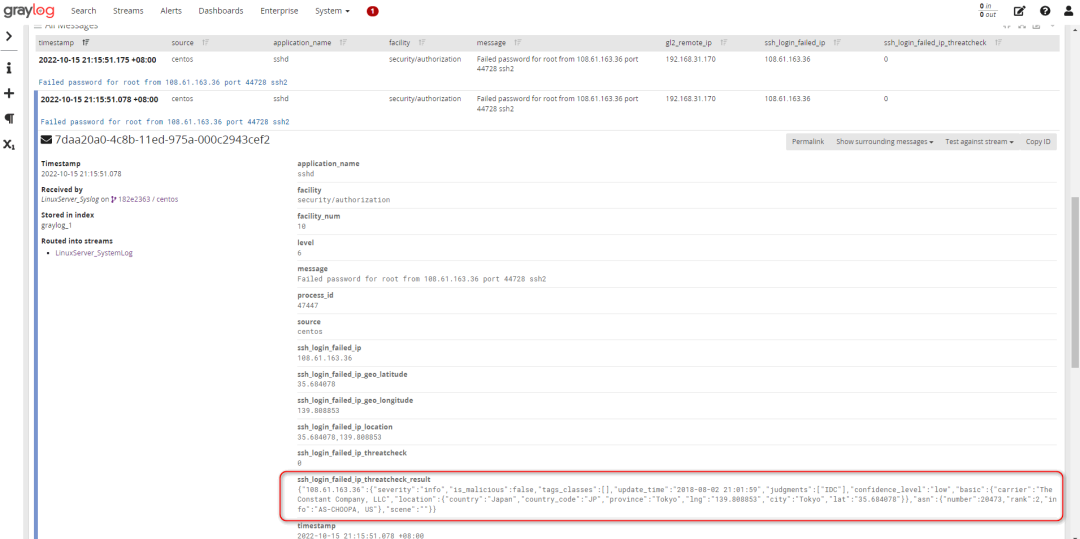This screenshot has width=1080, height=539.
Task: Open LinuxServer_SystemLog stream link
Action: (94, 253)
